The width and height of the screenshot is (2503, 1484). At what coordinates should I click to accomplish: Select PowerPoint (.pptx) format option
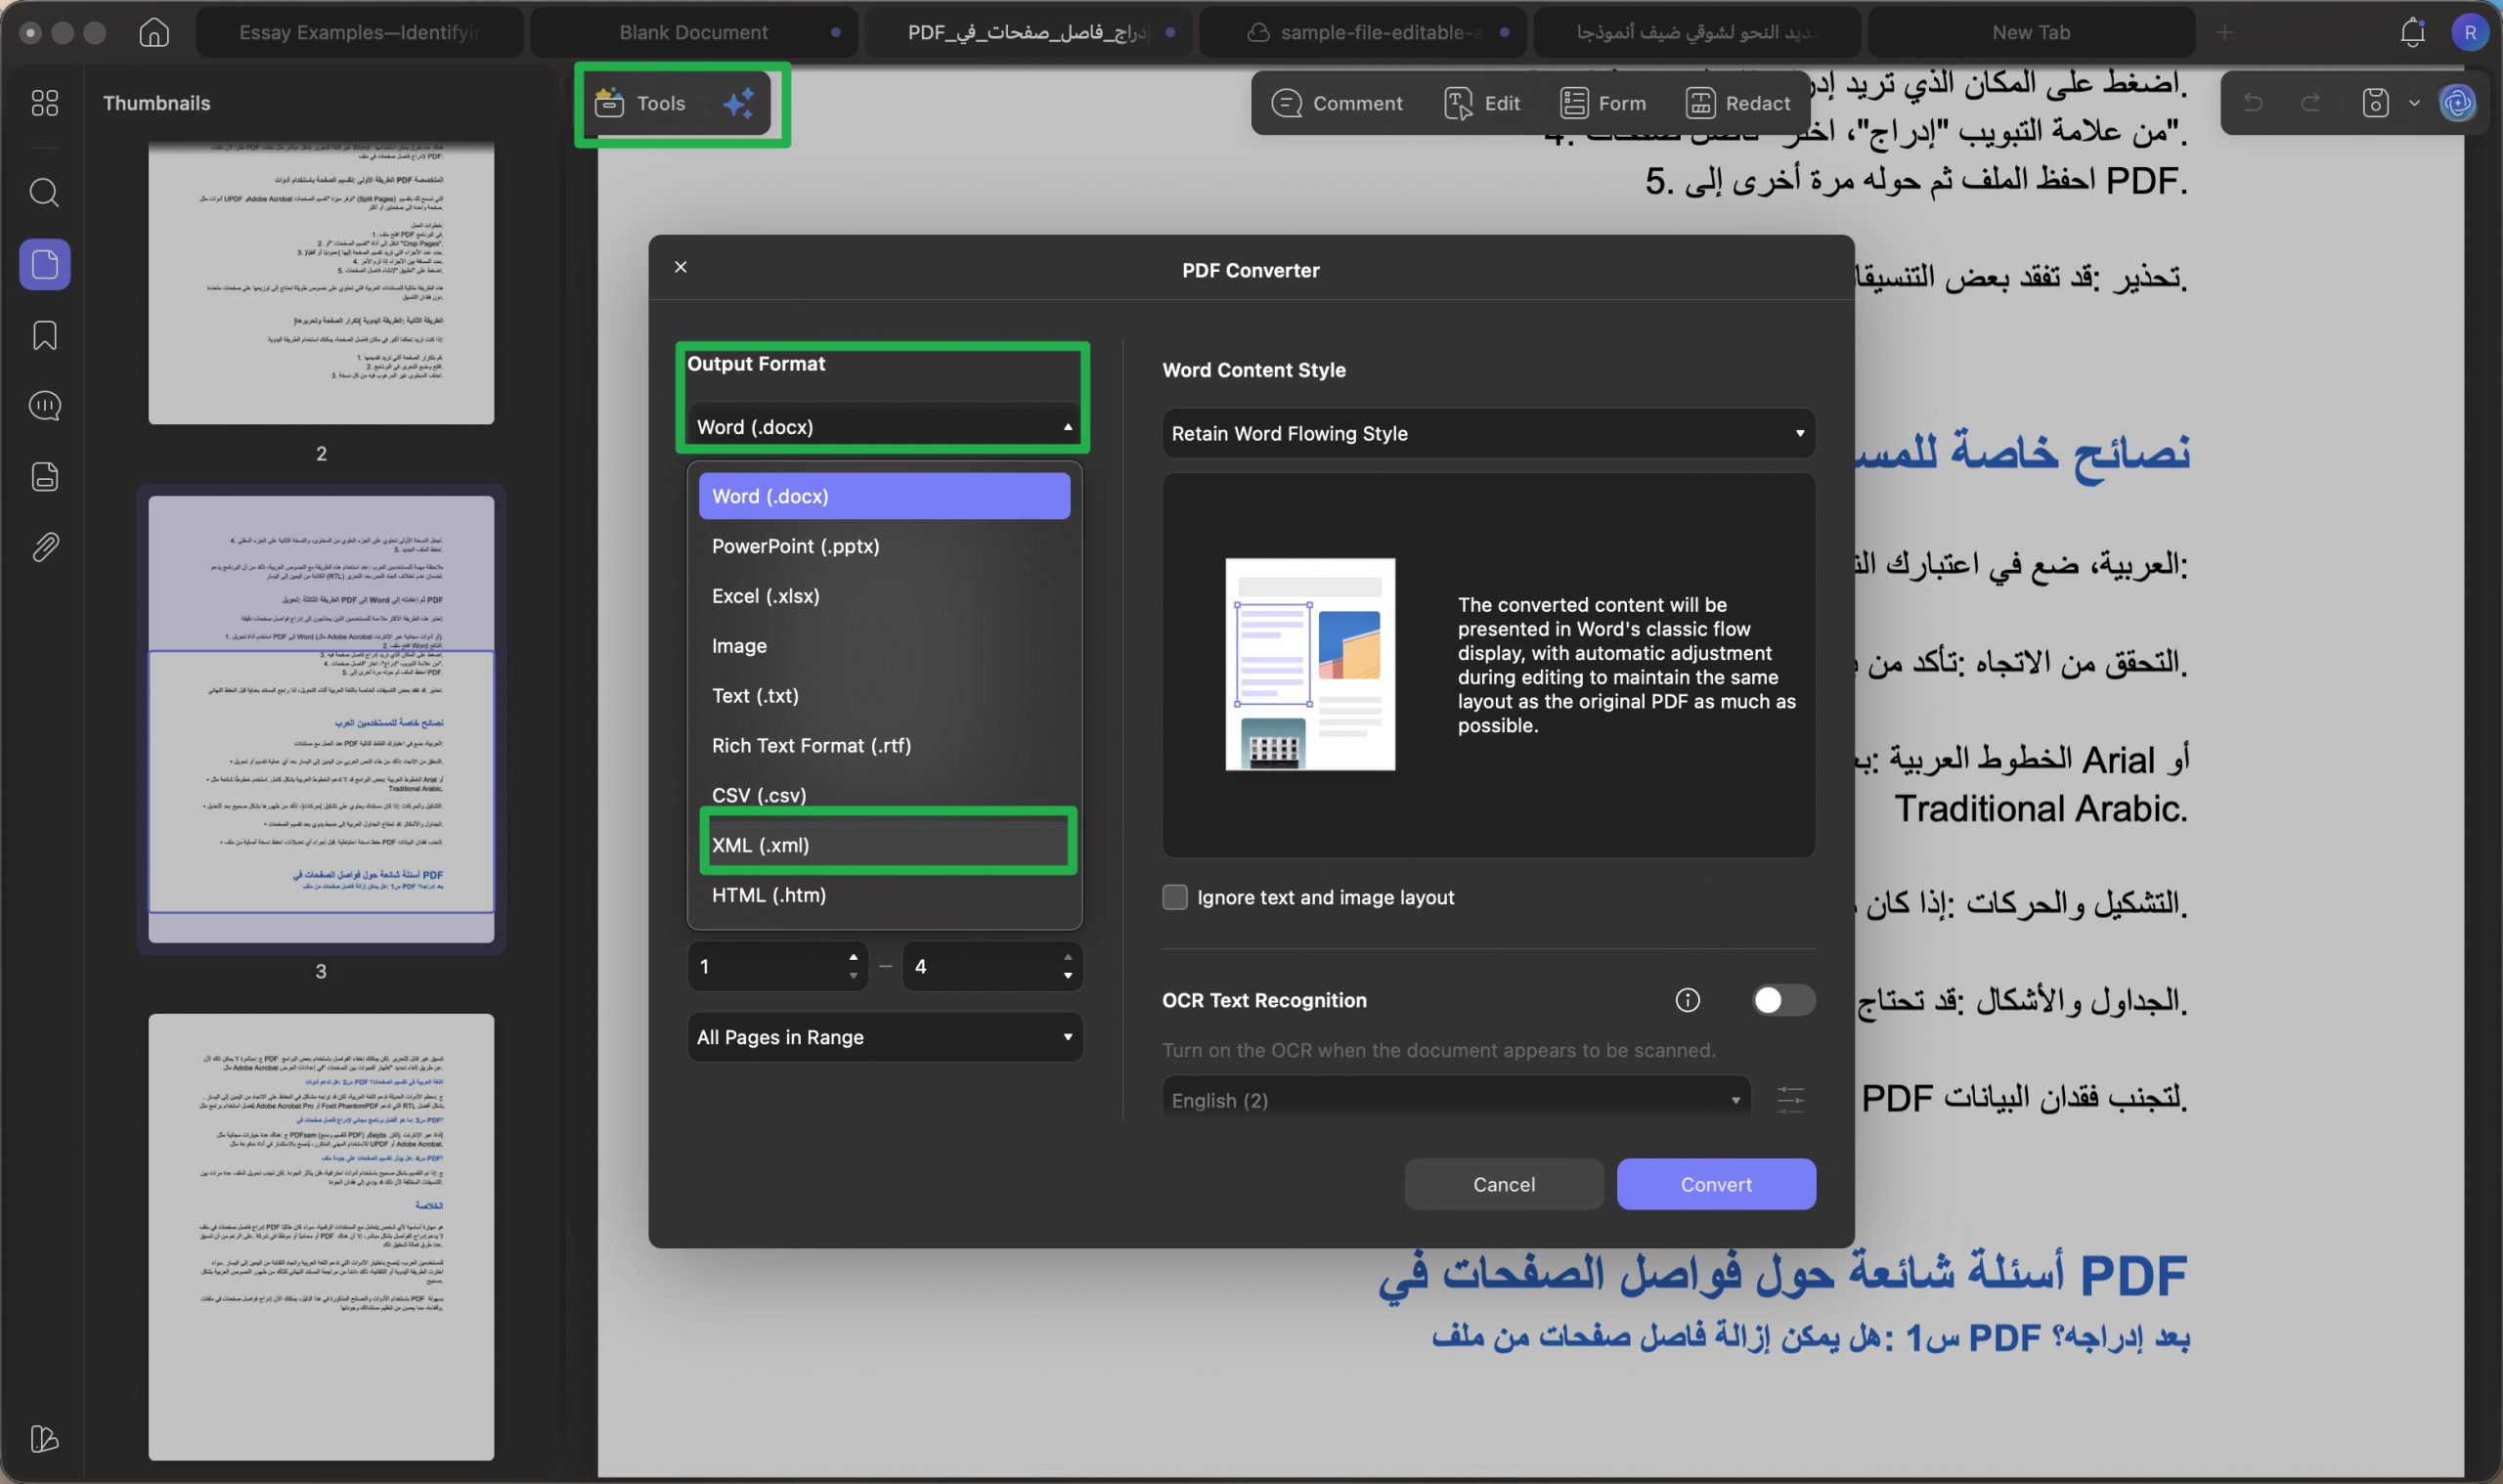point(885,546)
